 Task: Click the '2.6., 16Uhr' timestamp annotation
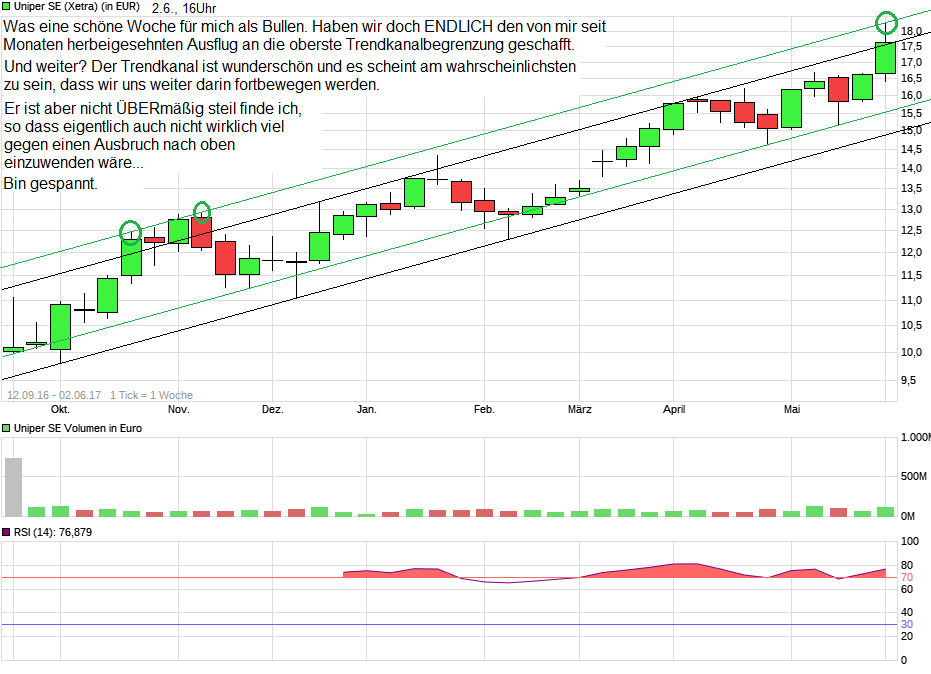coord(184,8)
